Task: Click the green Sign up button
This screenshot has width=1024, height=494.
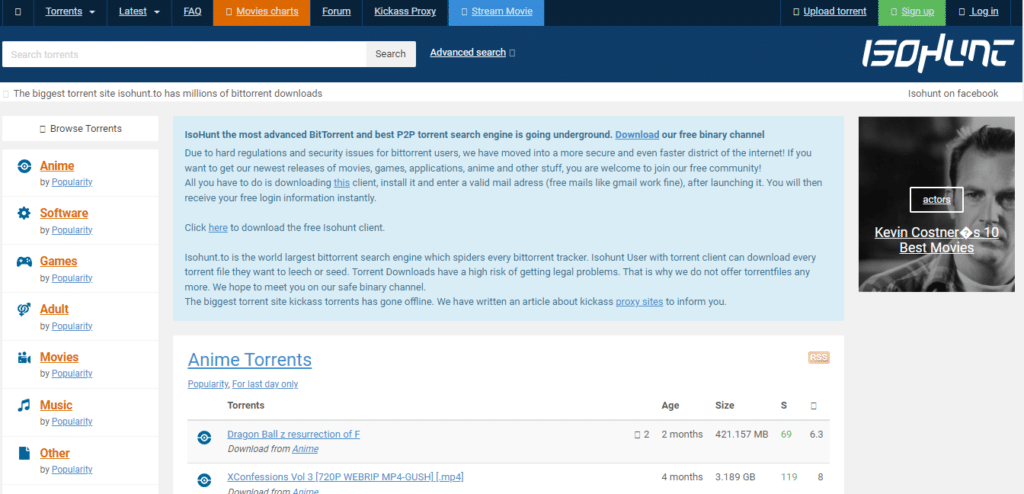Action: [x=912, y=12]
